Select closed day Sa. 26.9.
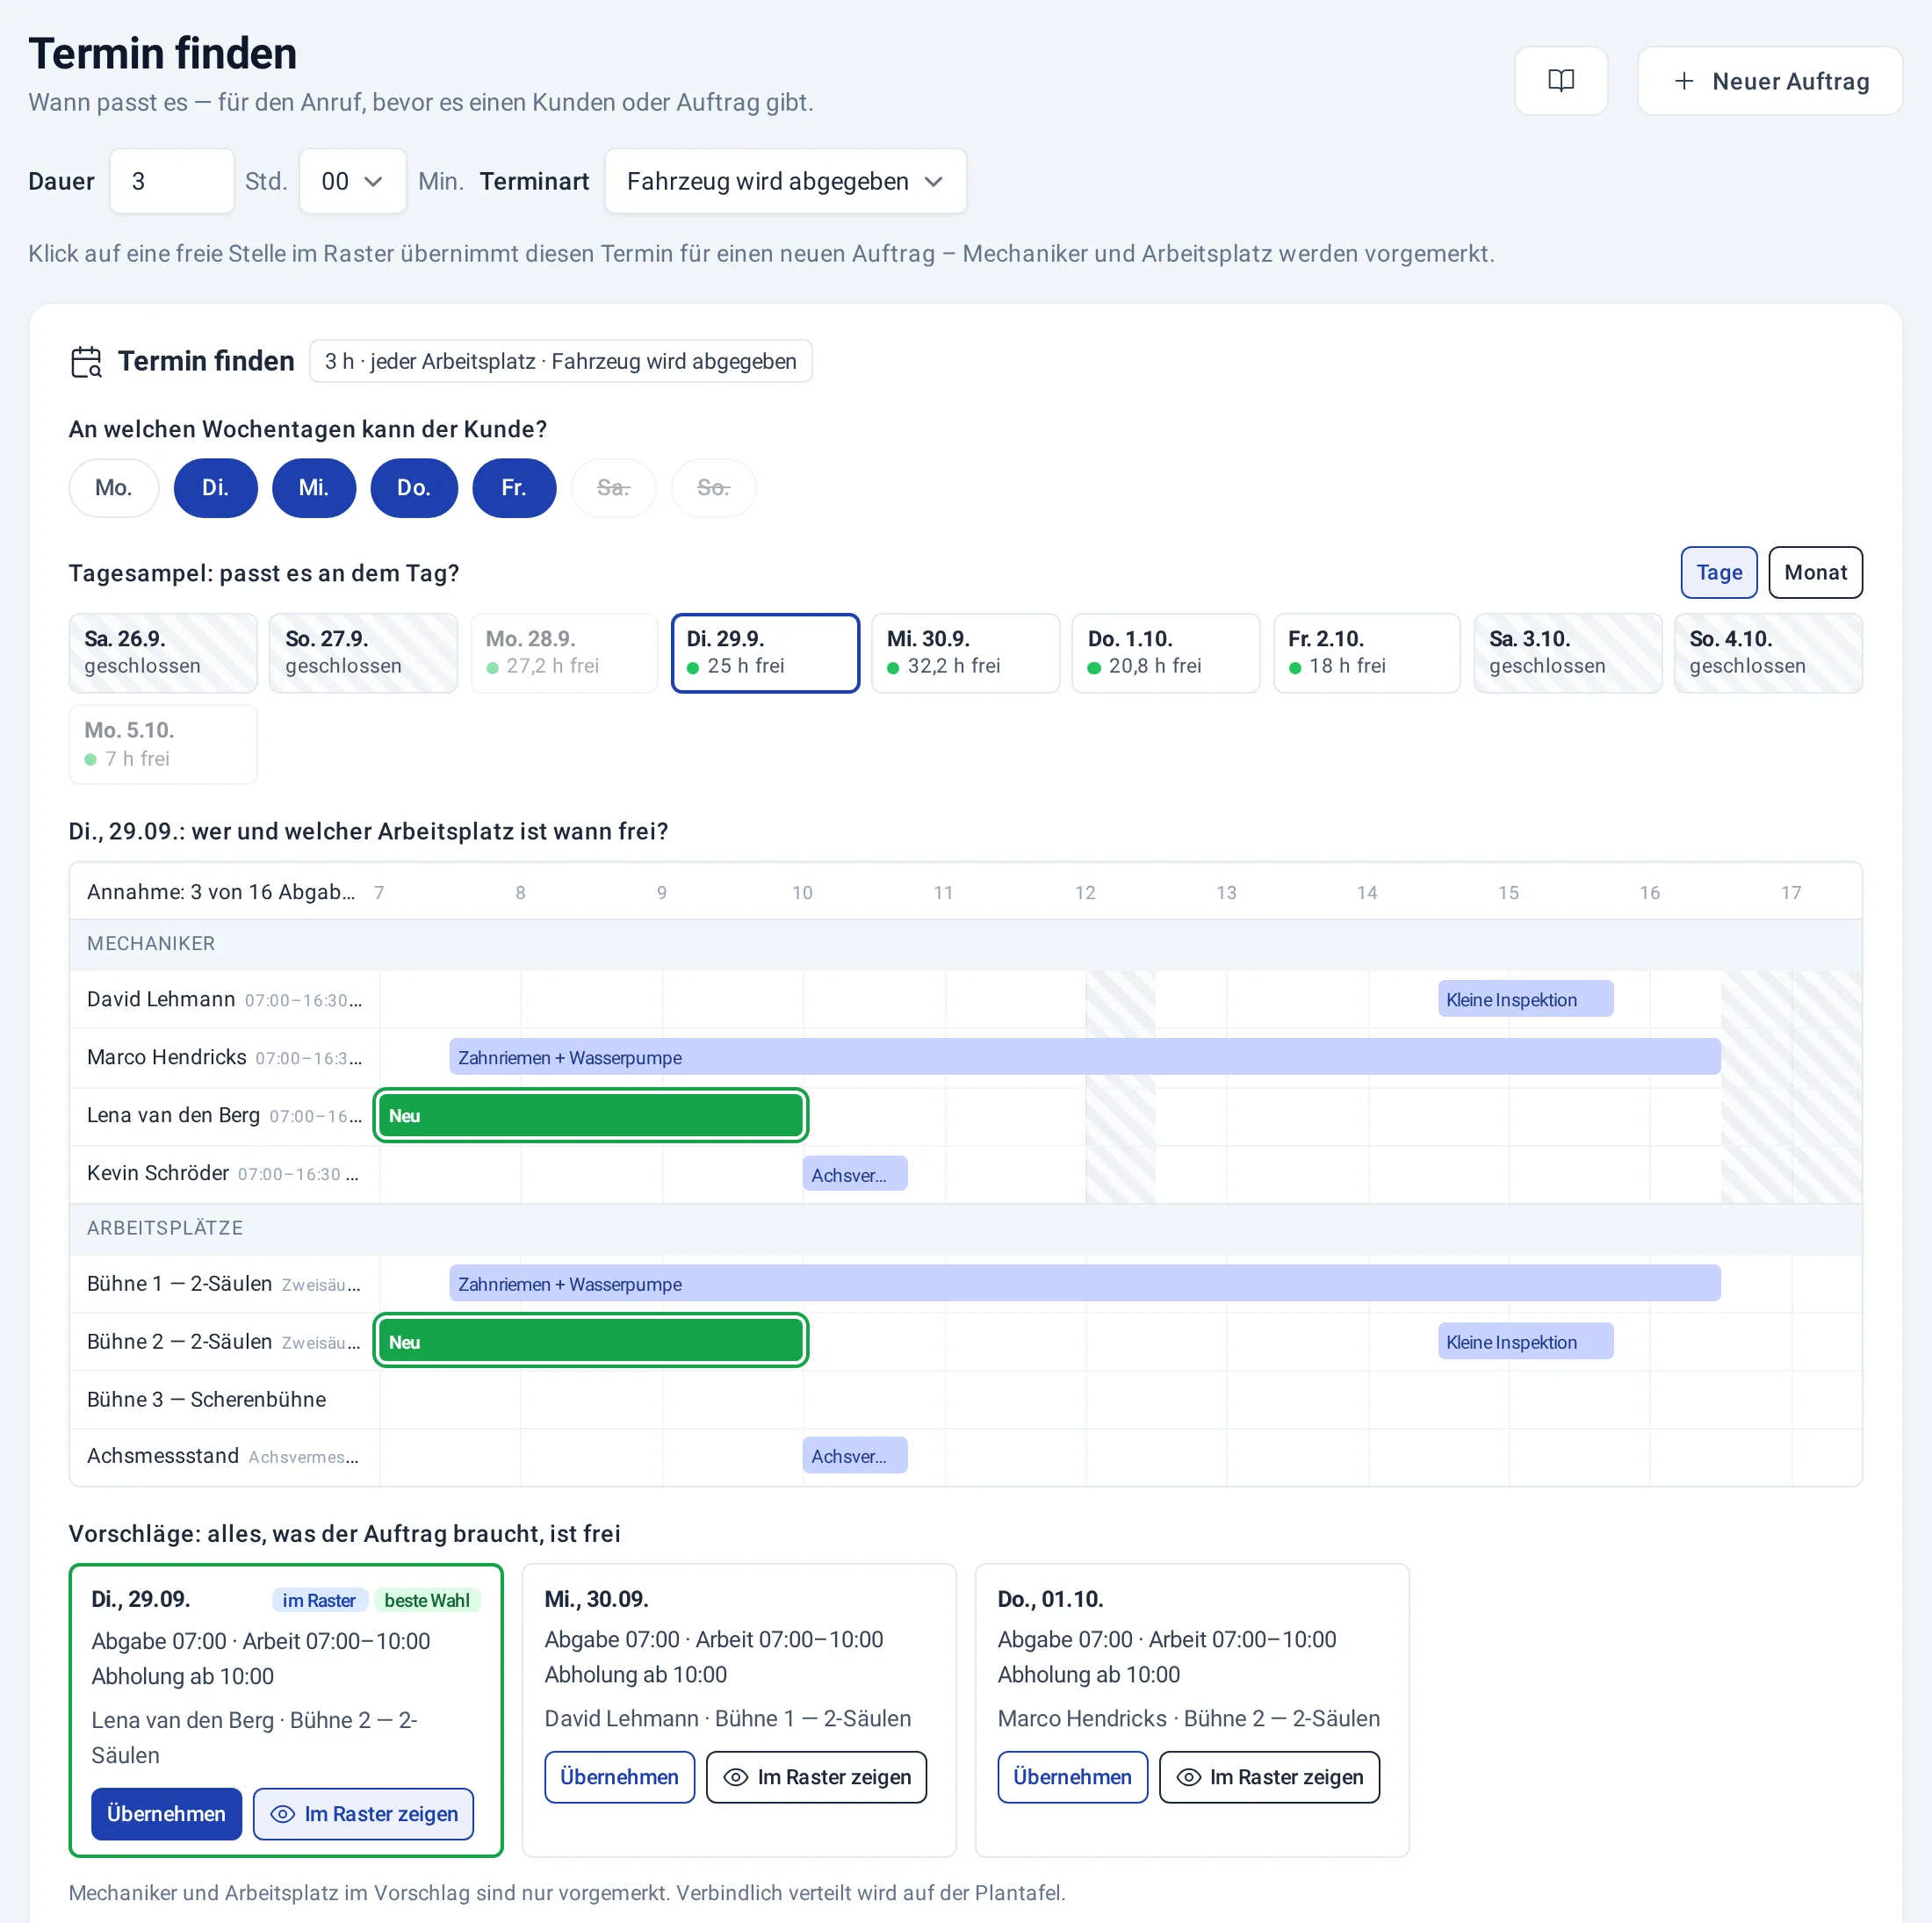 click(x=163, y=653)
